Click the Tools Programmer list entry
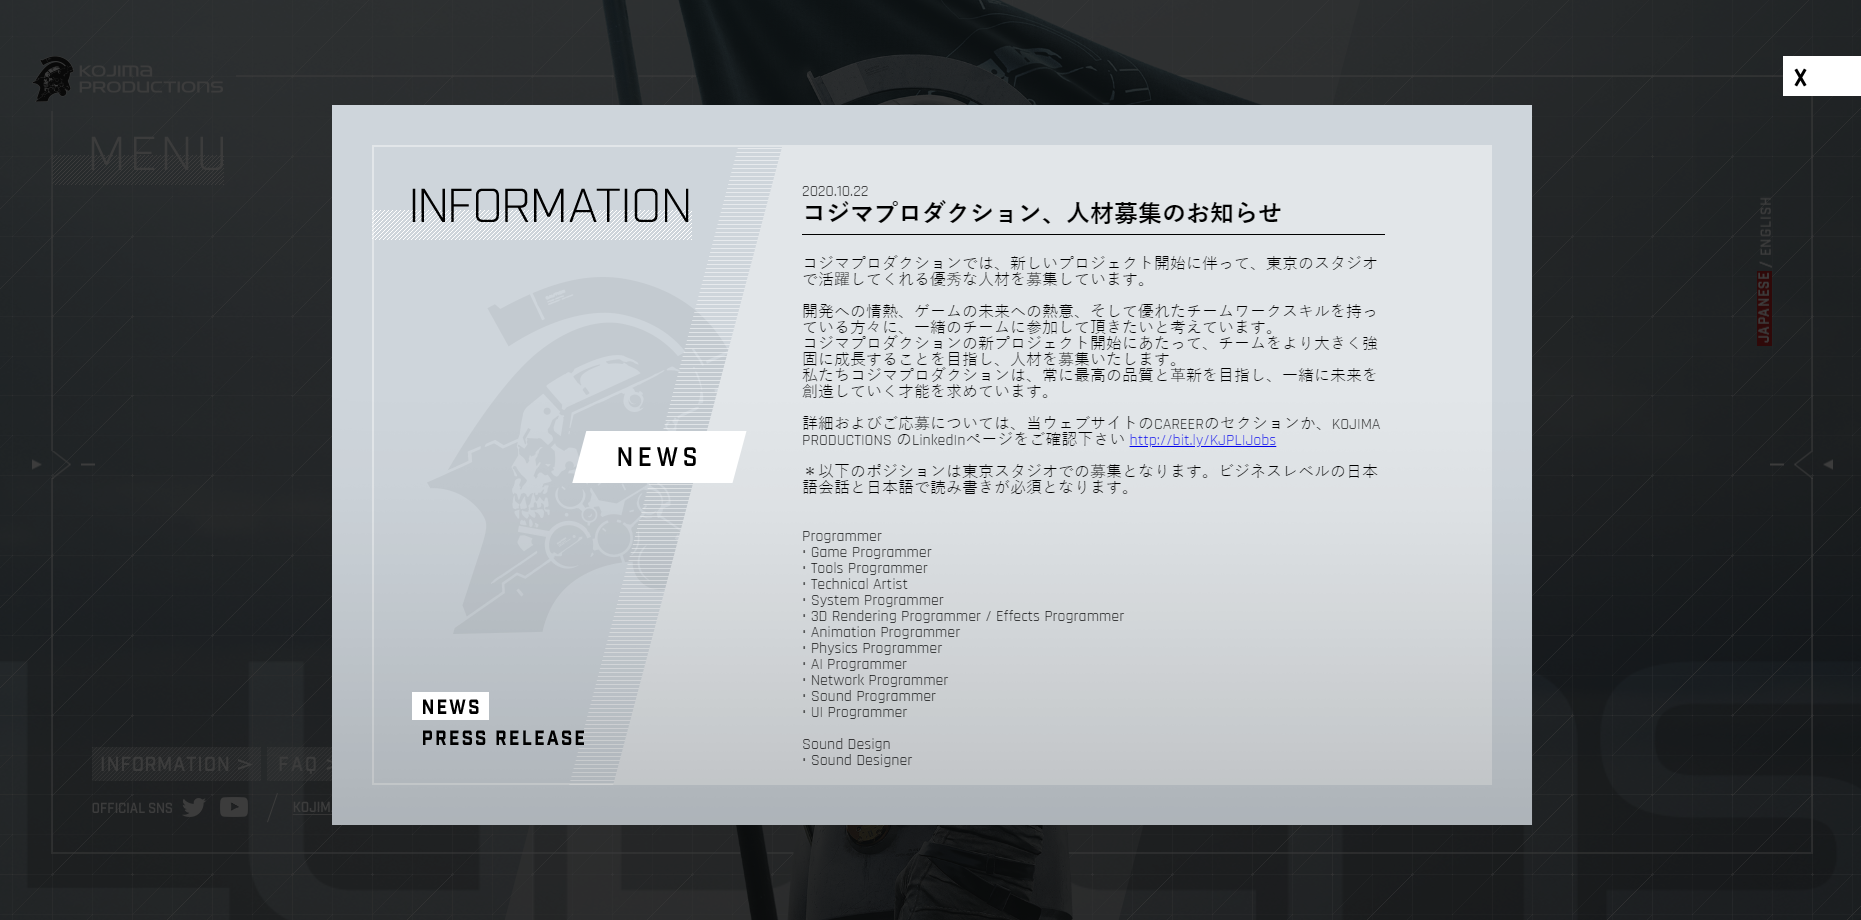This screenshot has height=920, width=1861. [x=865, y=568]
